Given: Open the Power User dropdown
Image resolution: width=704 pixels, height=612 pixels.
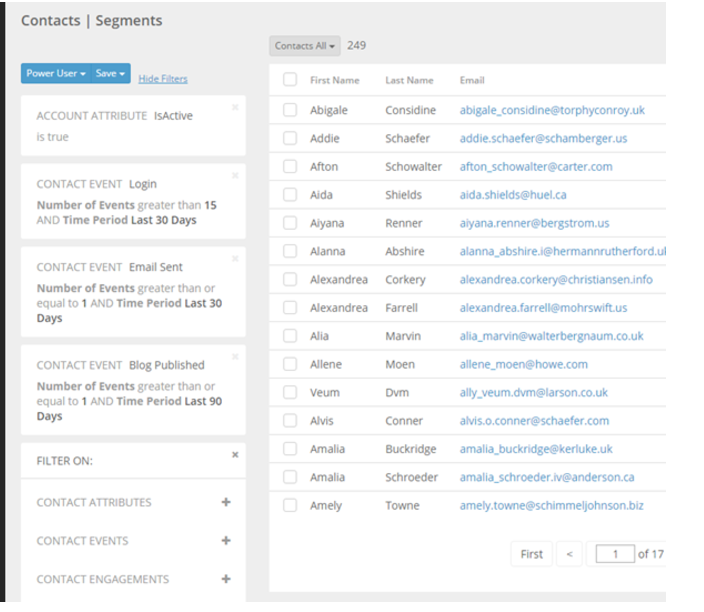Looking at the screenshot, I should (x=55, y=74).
